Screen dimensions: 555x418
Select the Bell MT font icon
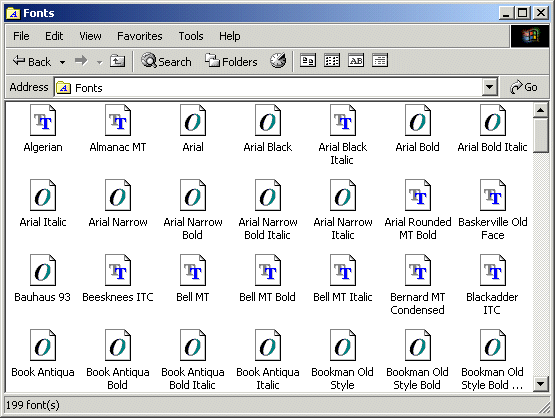pyautogui.click(x=193, y=270)
